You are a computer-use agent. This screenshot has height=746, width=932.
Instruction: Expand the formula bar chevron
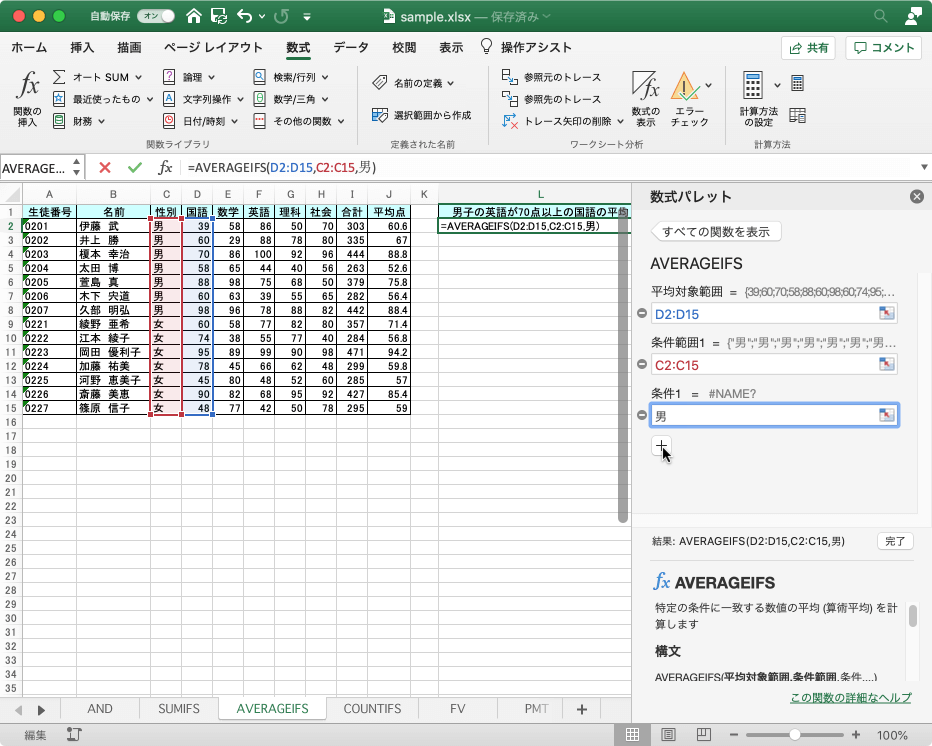click(x=924, y=168)
